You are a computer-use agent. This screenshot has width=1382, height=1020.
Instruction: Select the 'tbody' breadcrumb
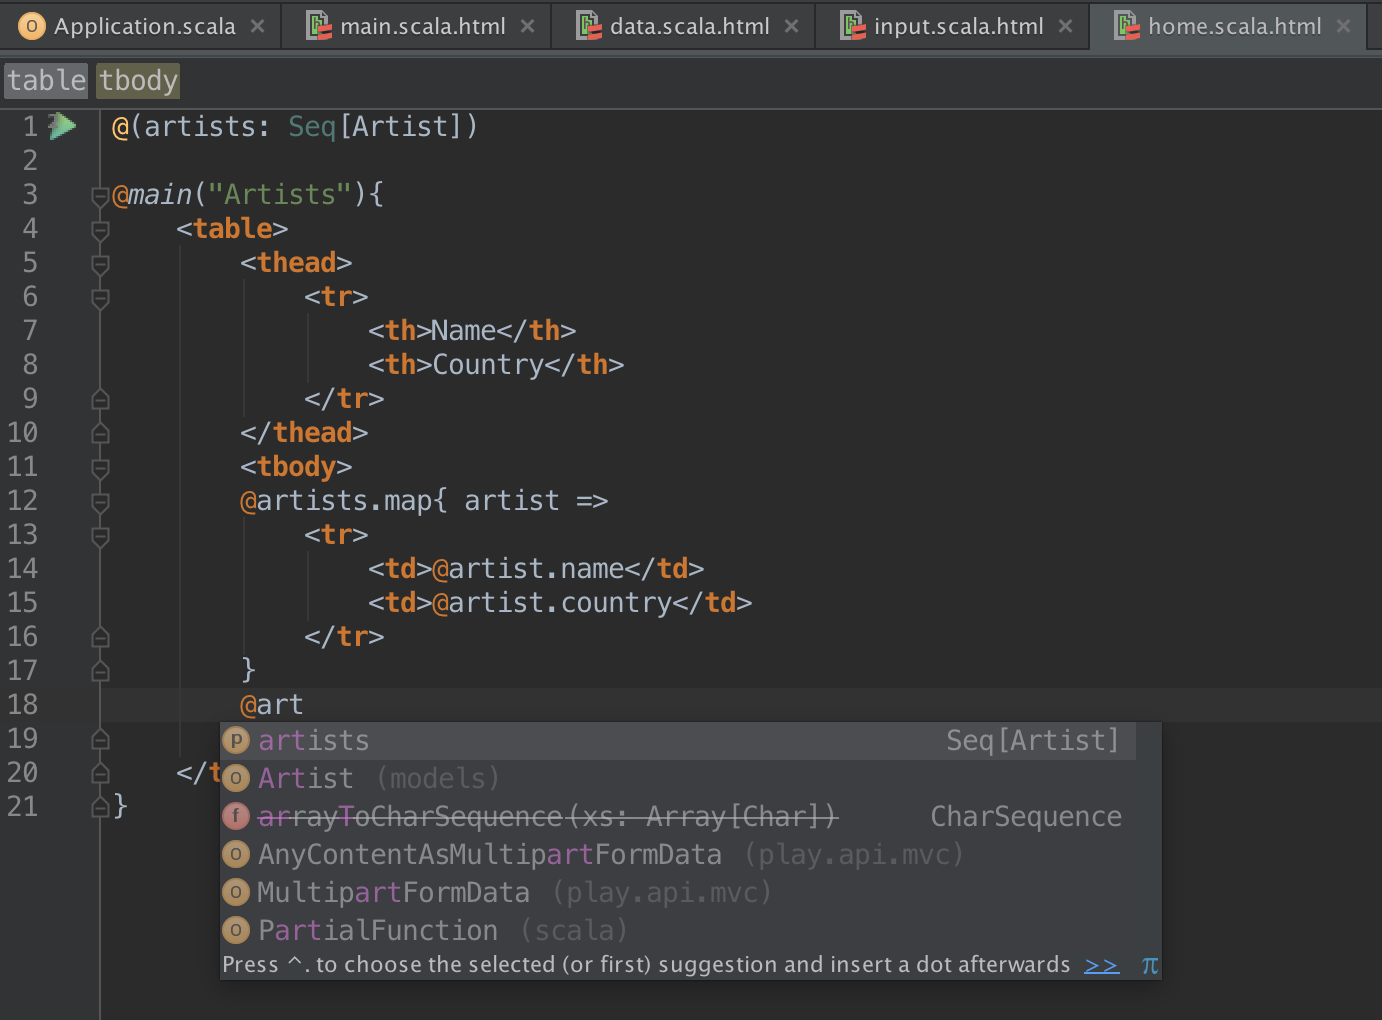click(138, 81)
